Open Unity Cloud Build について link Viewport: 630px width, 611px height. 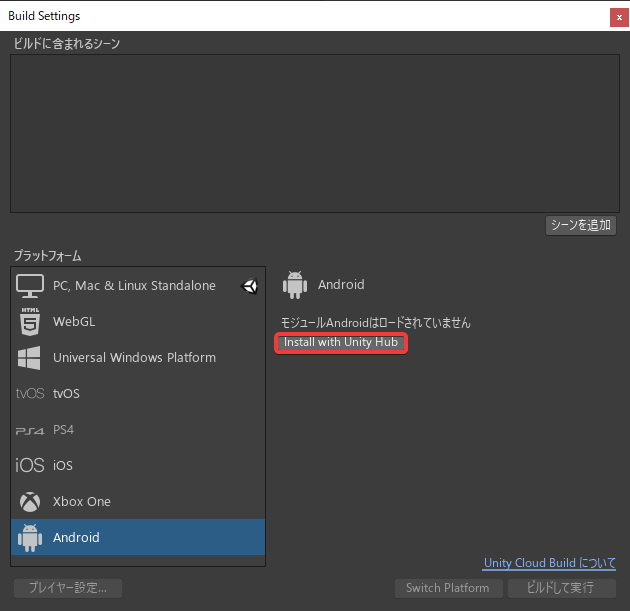click(550, 563)
